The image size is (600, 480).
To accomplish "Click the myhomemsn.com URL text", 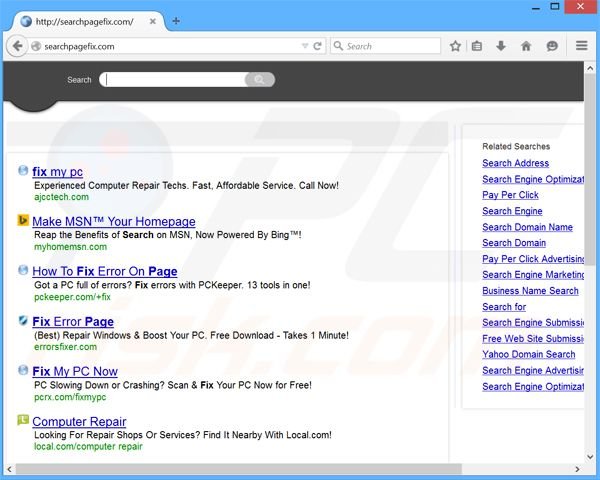I will tap(71, 247).
